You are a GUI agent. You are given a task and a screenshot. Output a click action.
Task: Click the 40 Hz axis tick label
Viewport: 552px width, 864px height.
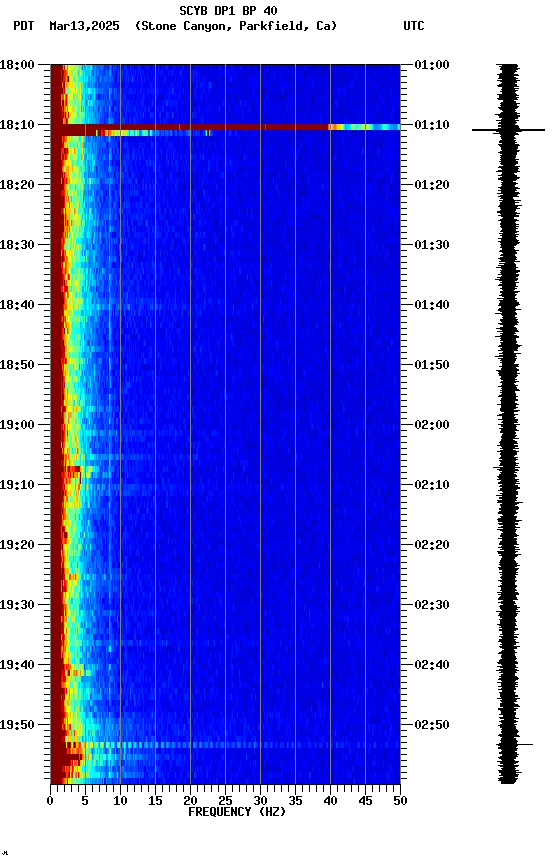(x=330, y=801)
